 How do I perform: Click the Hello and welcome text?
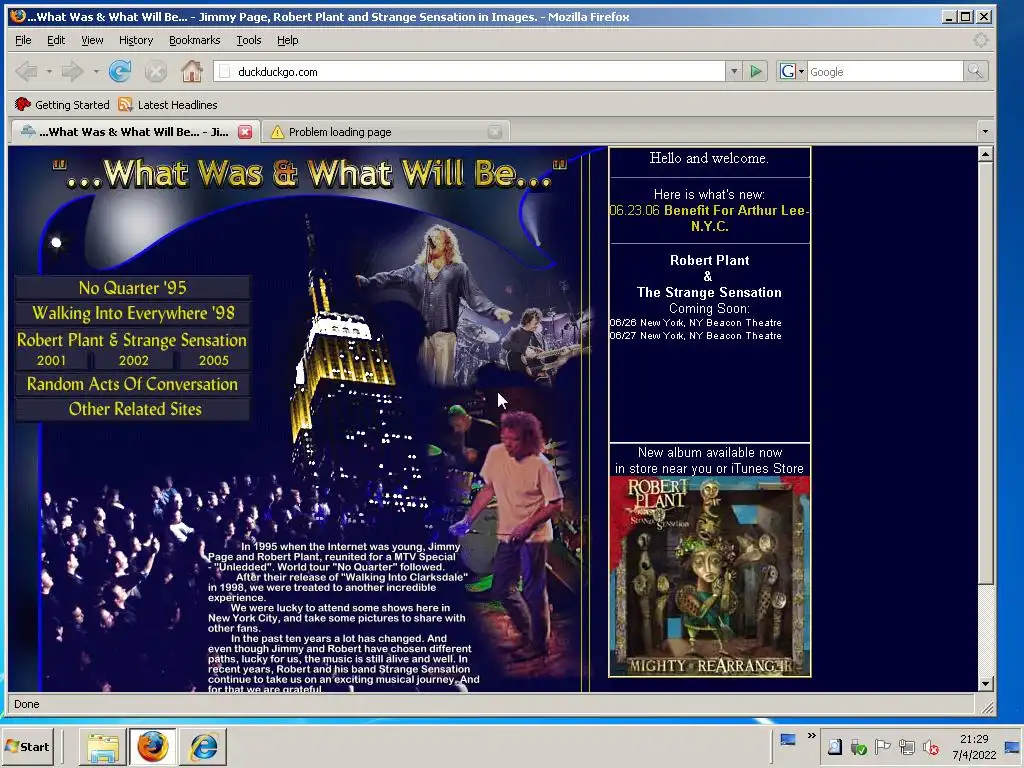click(x=709, y=158)
